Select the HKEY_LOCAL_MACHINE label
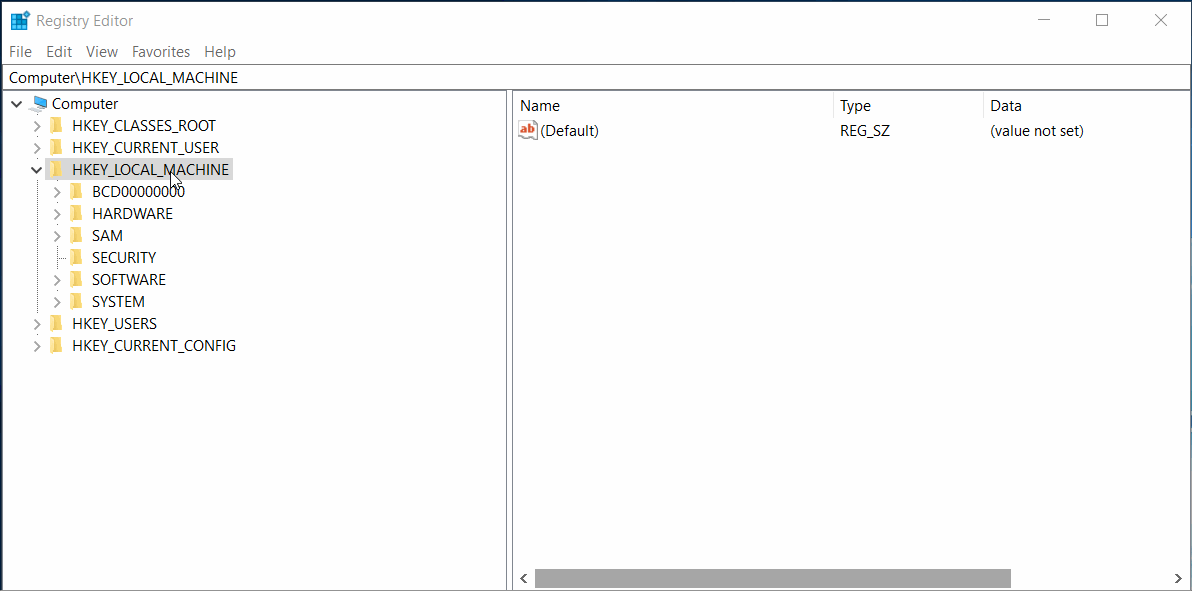Screen dimensions: 1192x591 coord(151,170)
